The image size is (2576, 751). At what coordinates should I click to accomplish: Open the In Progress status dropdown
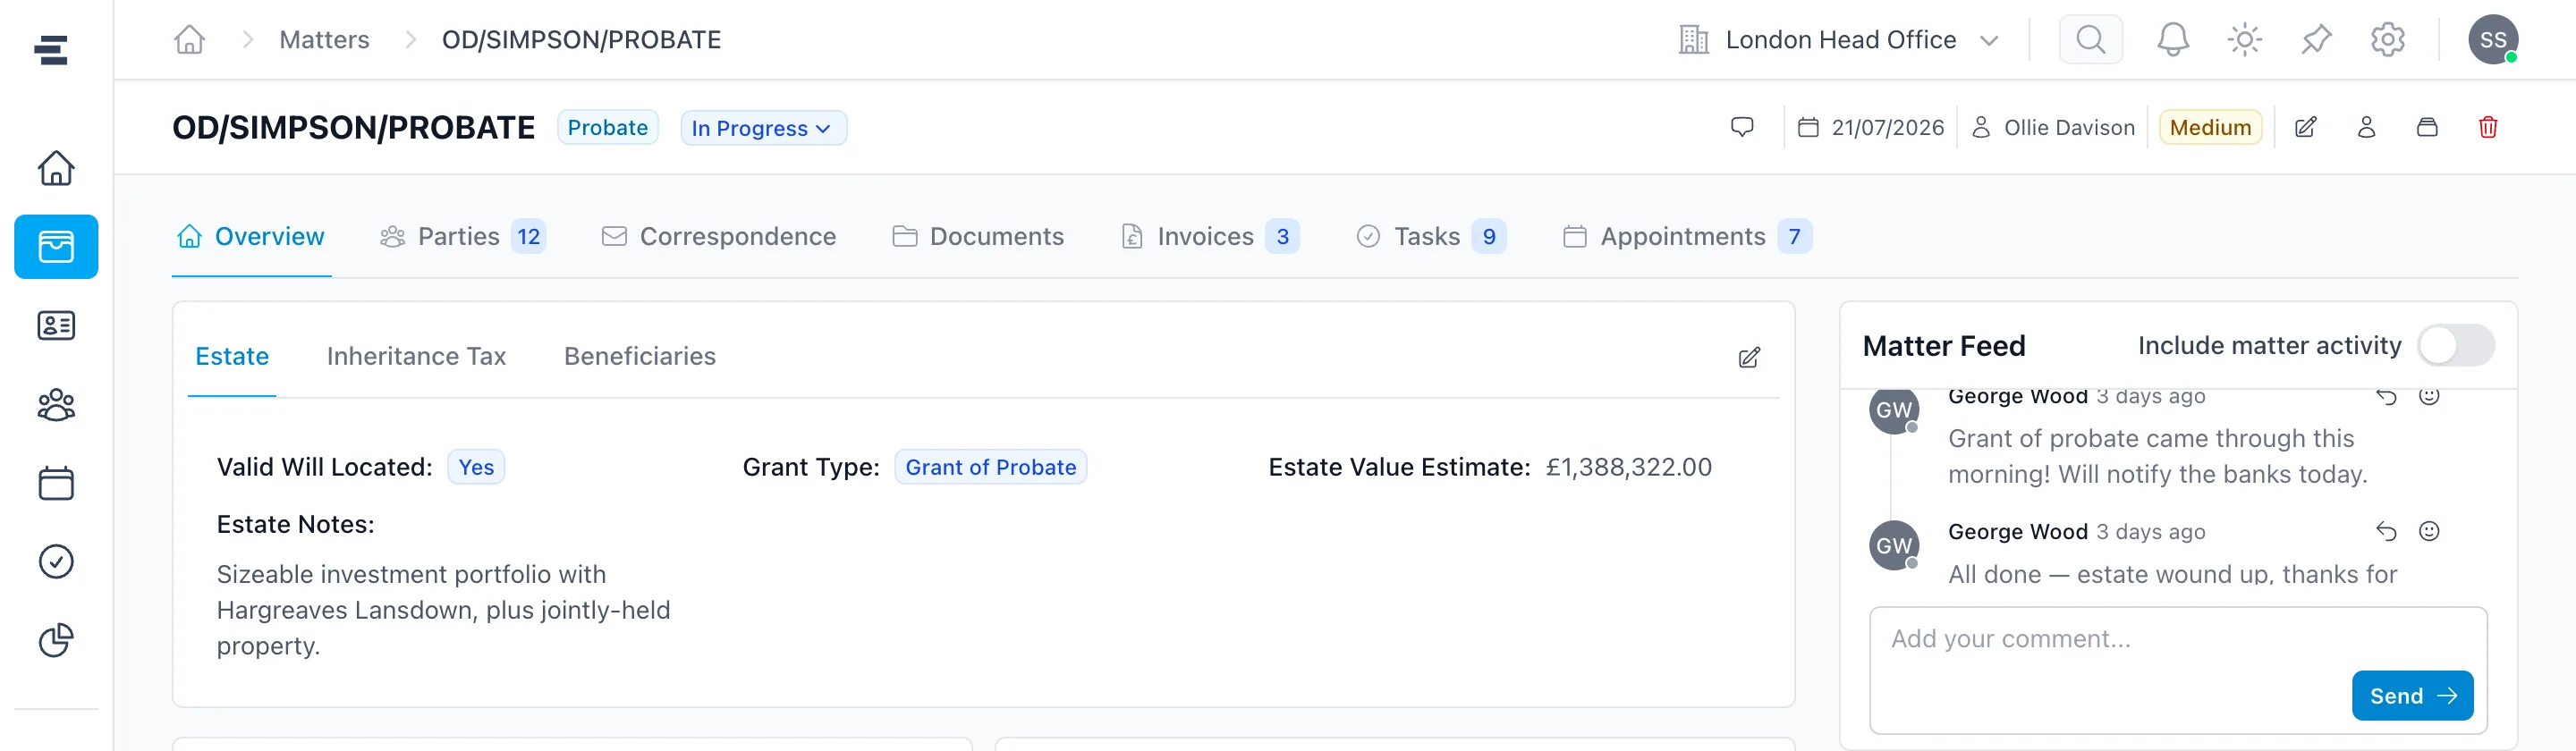[x=763, y=128]
